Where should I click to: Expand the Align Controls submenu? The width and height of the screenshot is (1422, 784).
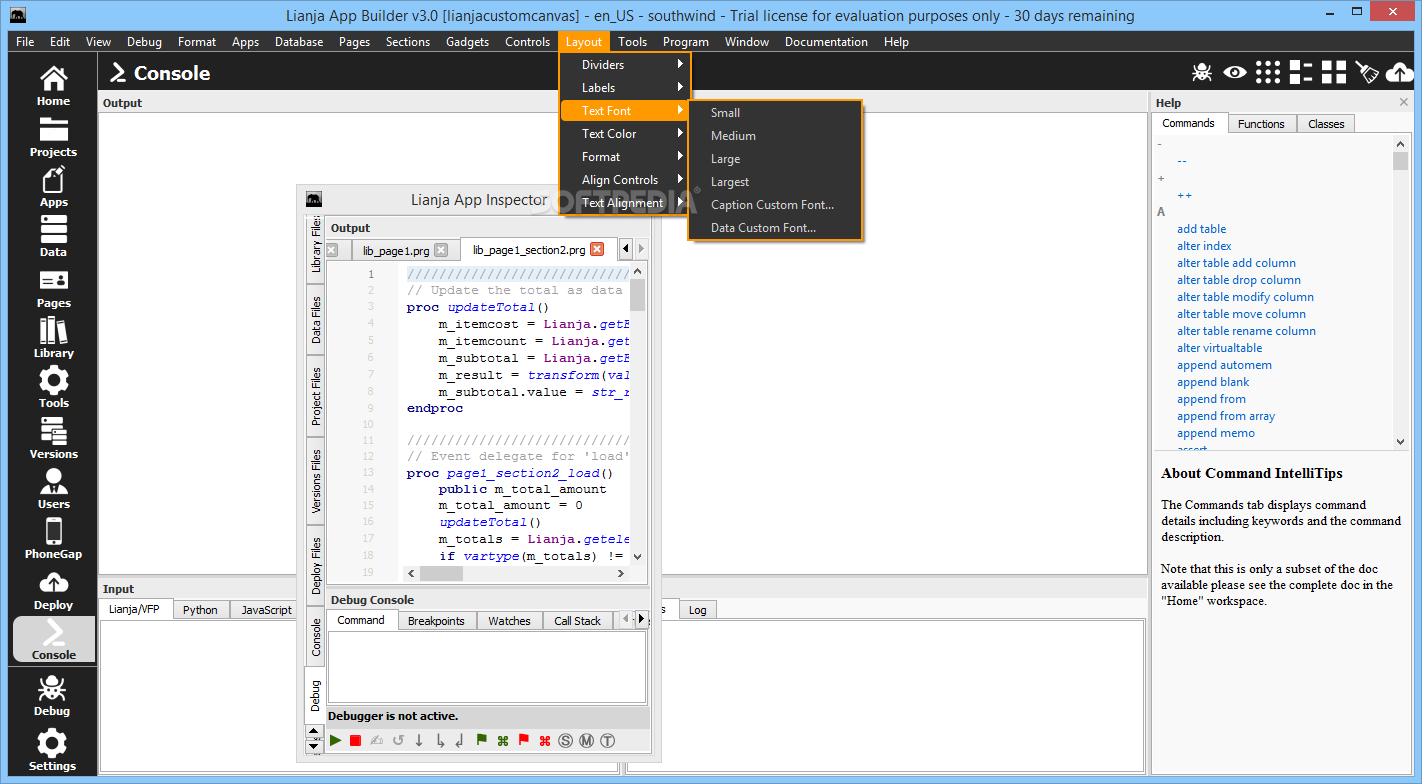[625, 180]
